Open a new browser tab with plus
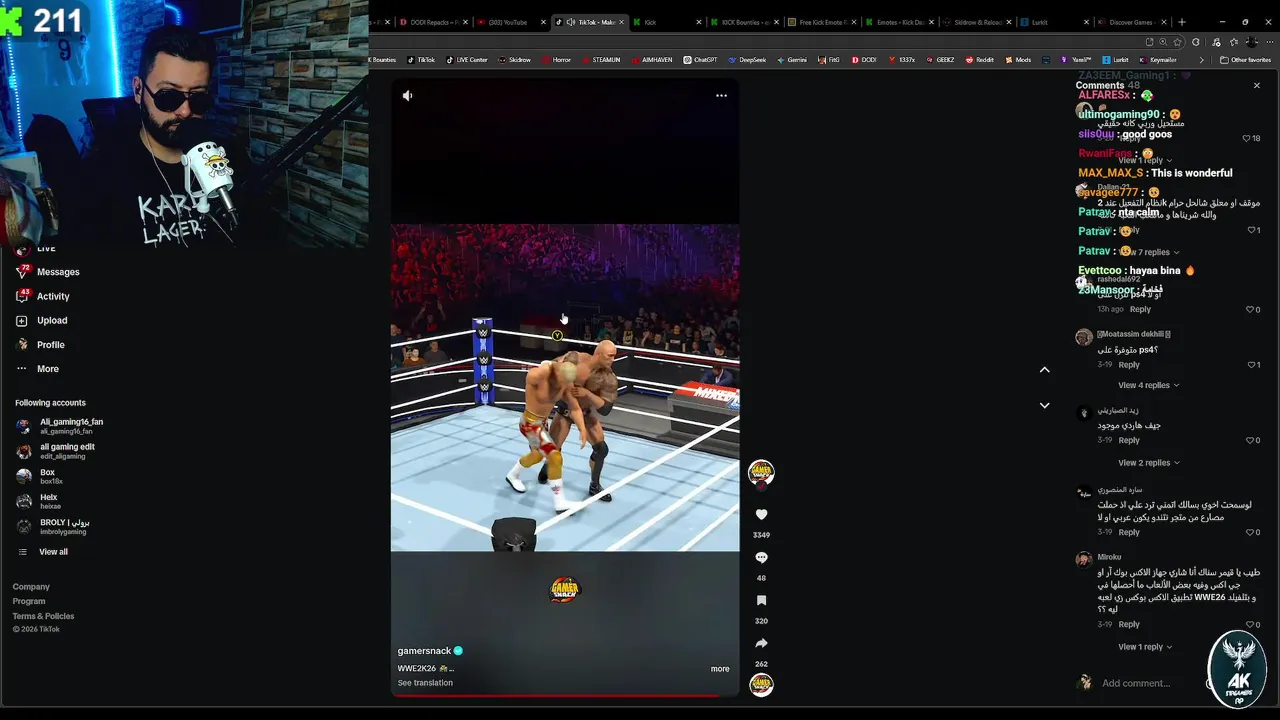The image size is (1280, 720). point(1182,22)
